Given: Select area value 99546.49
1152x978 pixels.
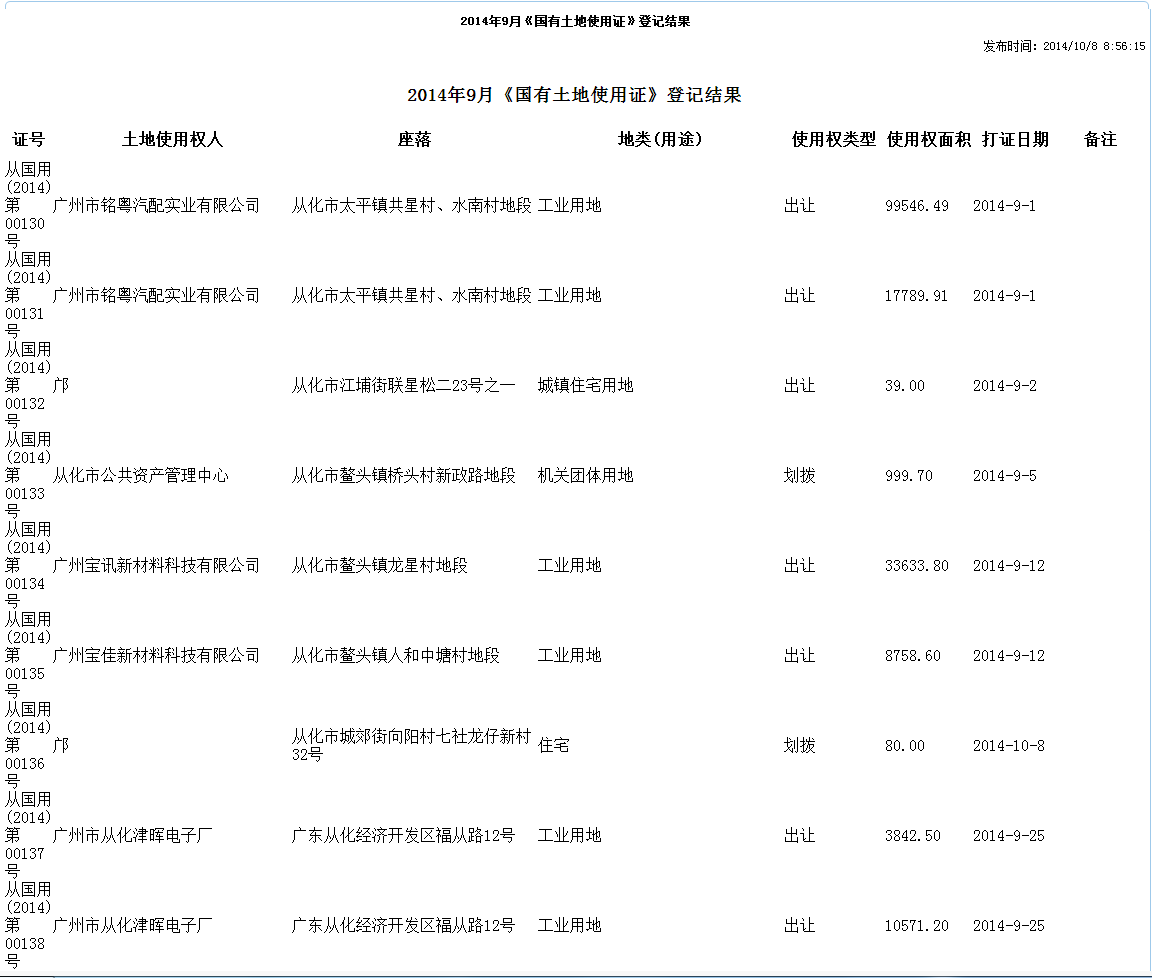Looking at the screenshot, I should tap(916, 206).
